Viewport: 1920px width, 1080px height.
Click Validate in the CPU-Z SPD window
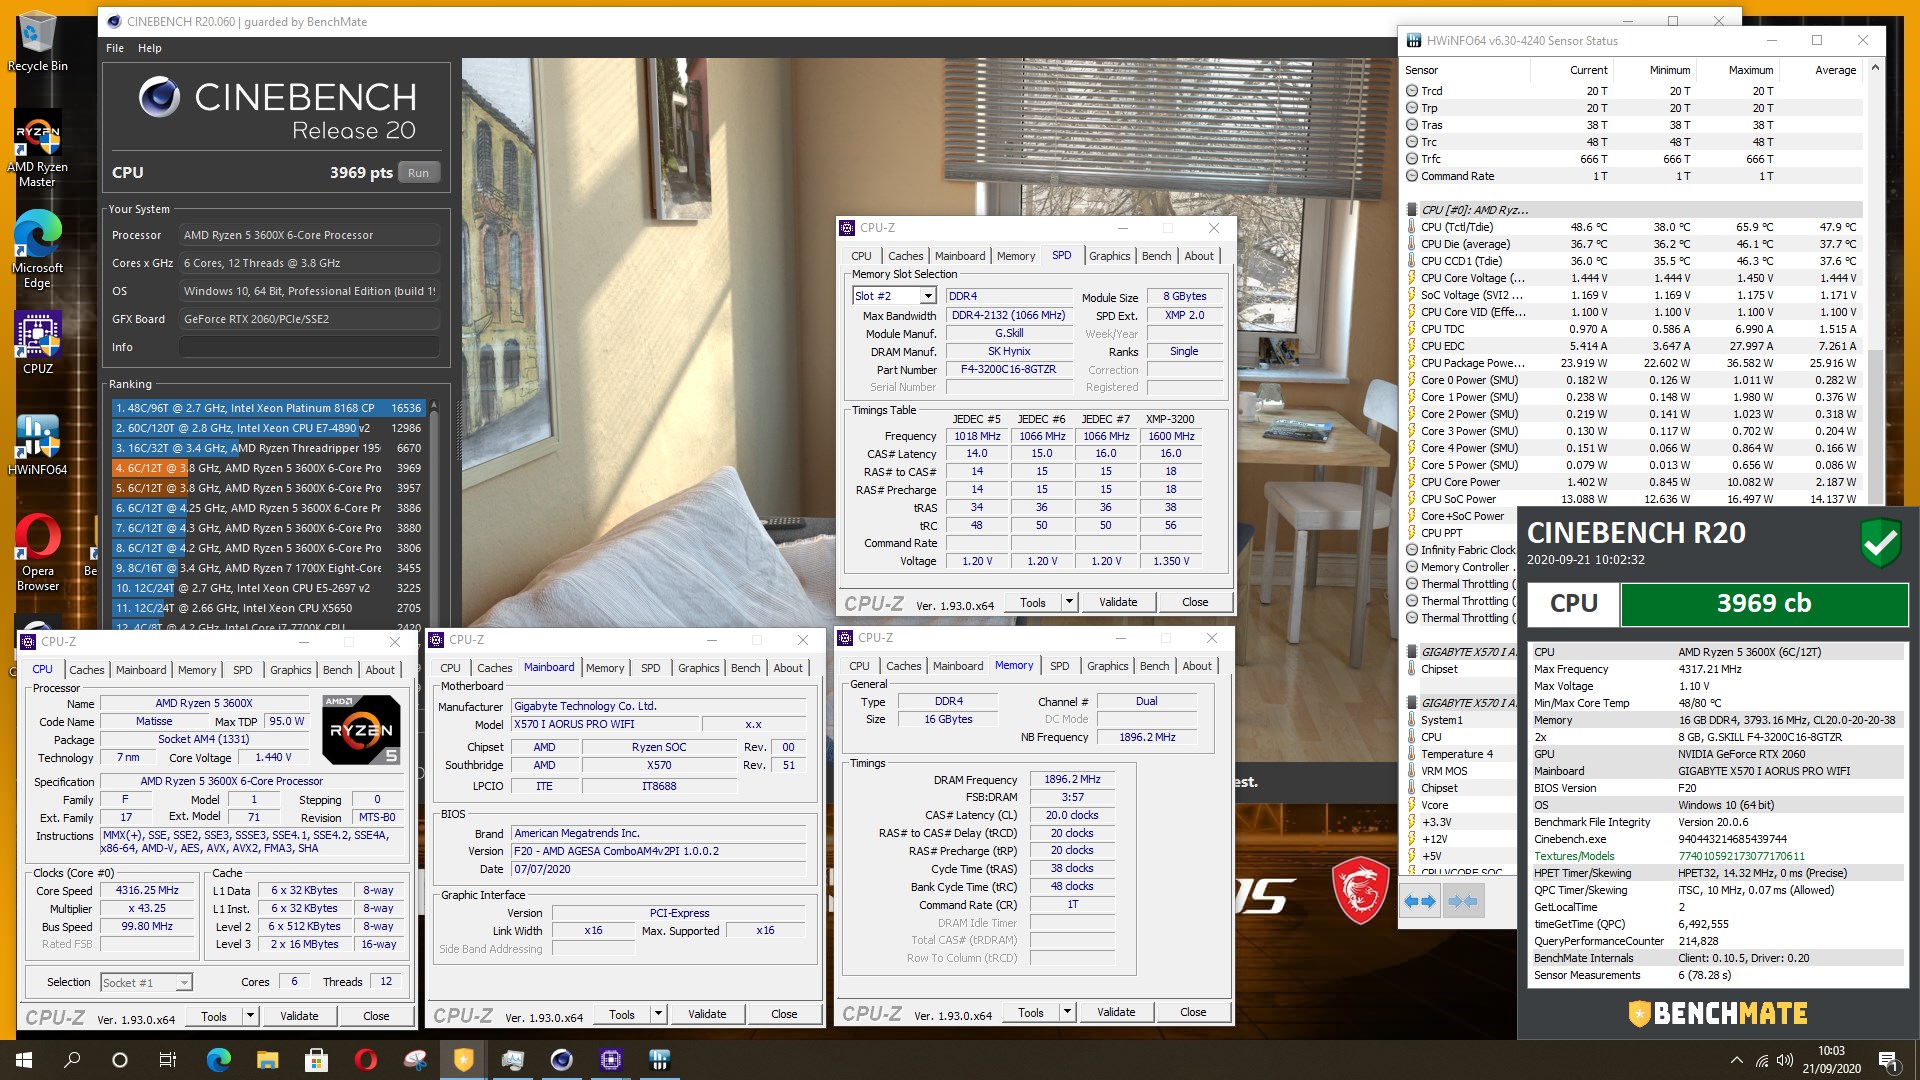[1118, 602]
